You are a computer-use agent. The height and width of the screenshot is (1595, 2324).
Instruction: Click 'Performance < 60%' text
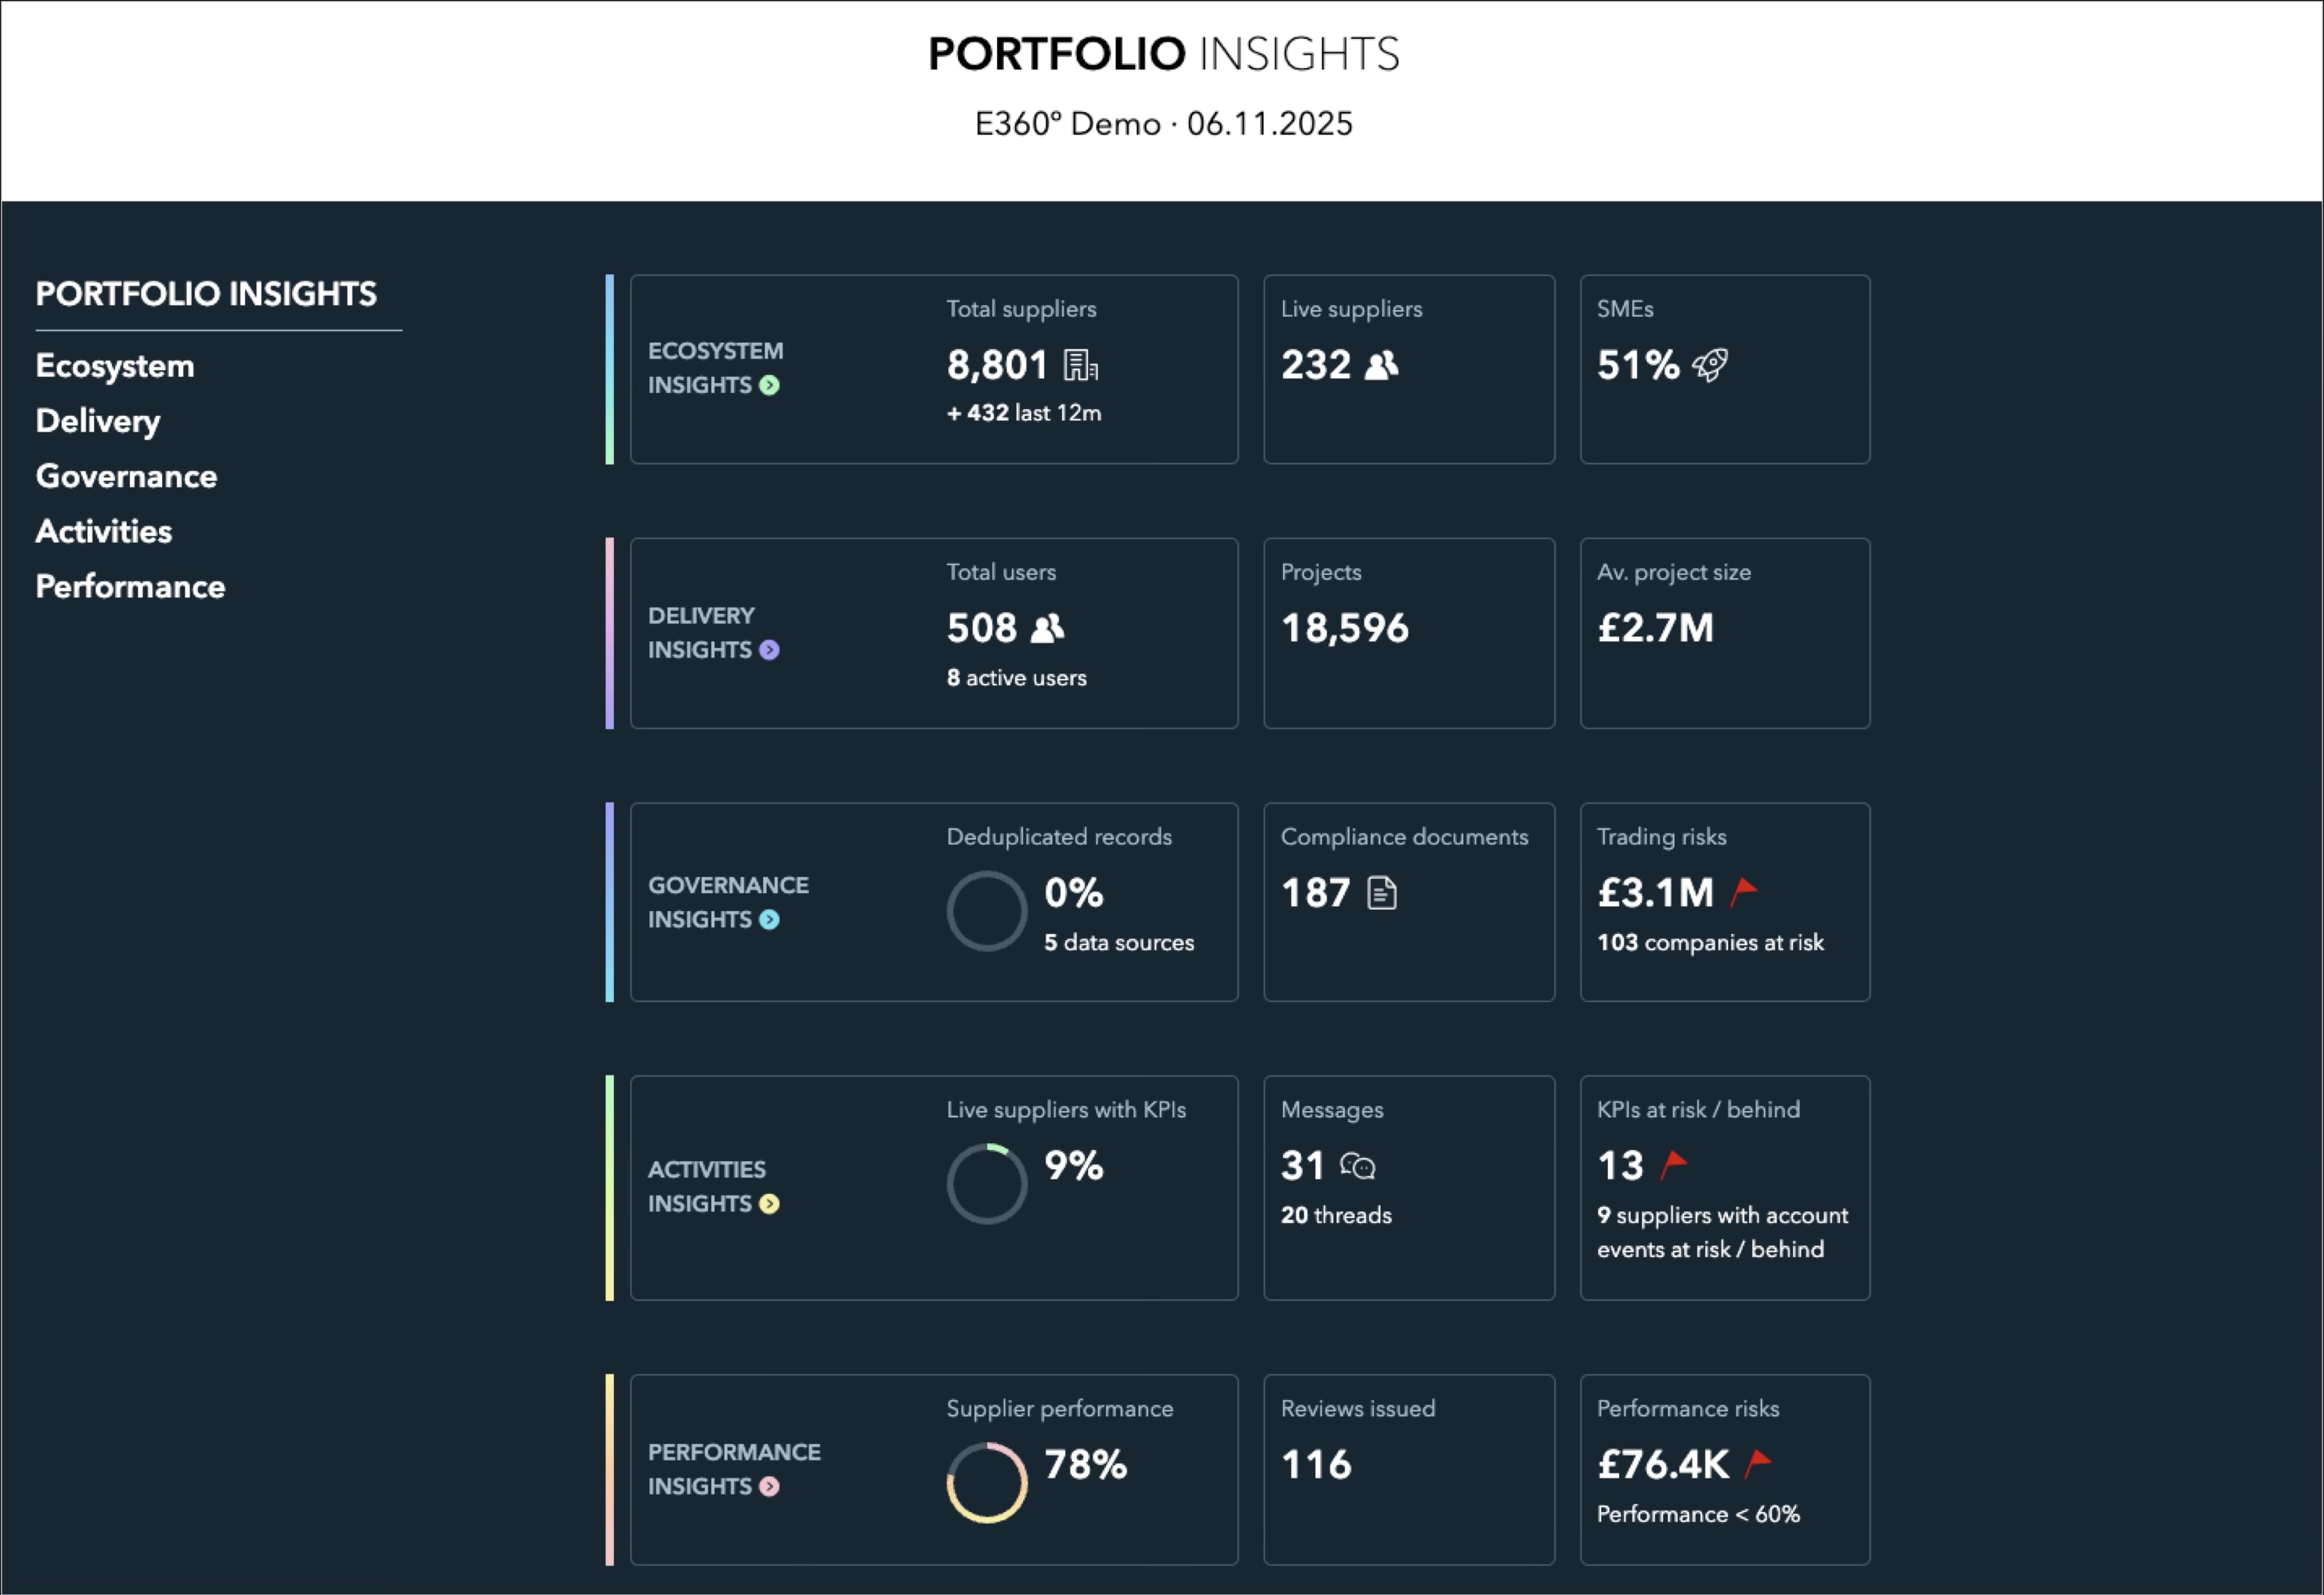point(1698,1515)
